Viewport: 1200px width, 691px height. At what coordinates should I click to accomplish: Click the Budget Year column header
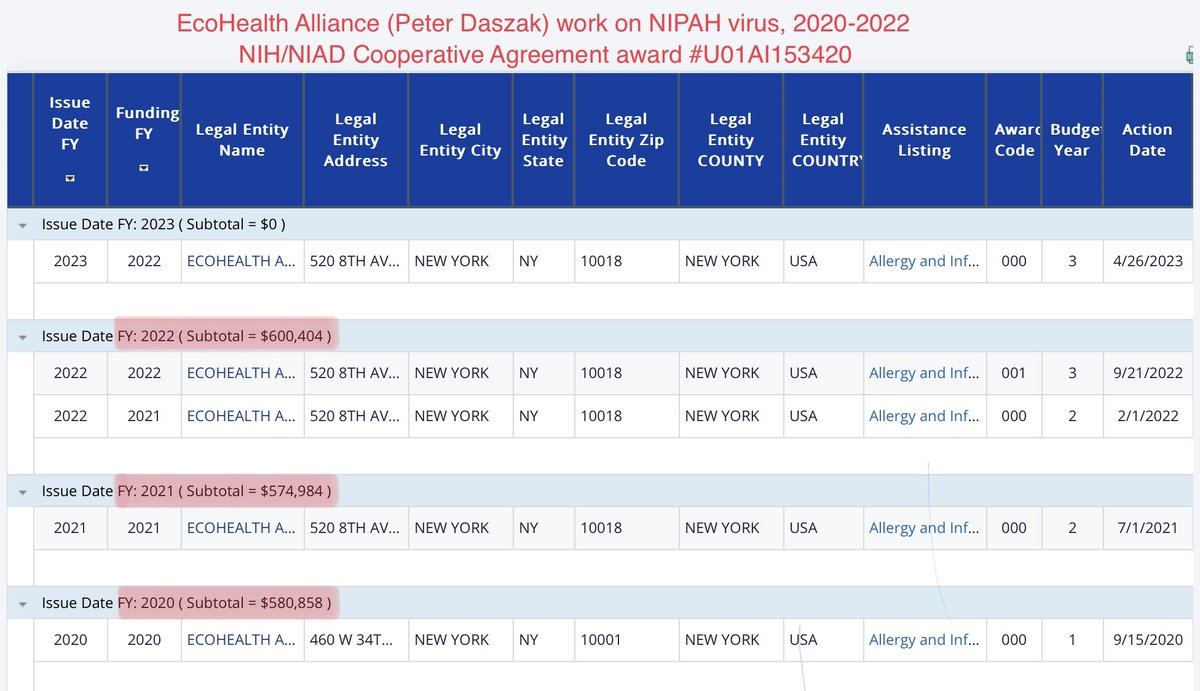tap(1072, 140)
